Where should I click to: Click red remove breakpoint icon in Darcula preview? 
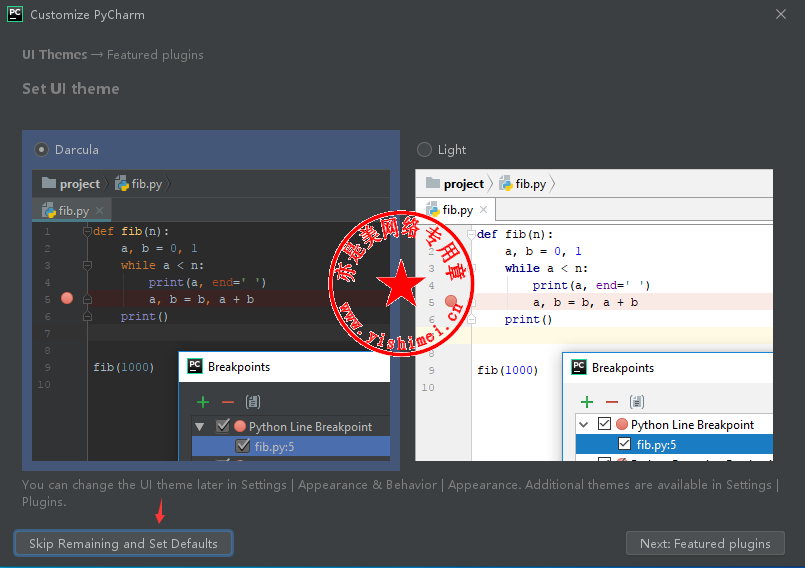[227, 402]
